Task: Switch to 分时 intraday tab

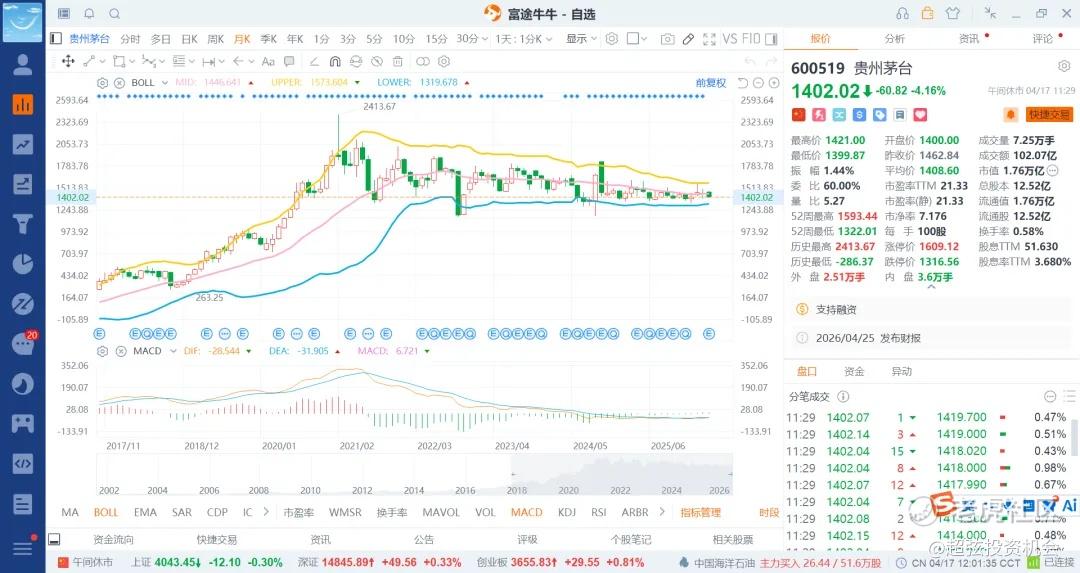Action: [x=130, y=39]
